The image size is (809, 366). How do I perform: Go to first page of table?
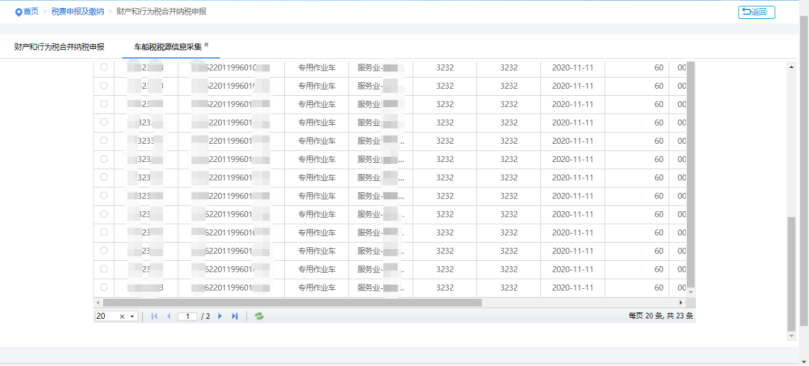pyautogui.click(x=154, y=316)
